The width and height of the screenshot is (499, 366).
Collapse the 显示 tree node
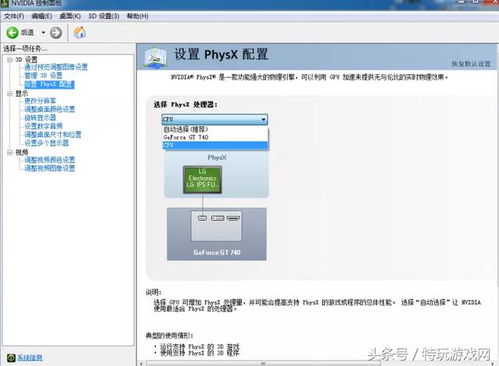tap(10, 94)
